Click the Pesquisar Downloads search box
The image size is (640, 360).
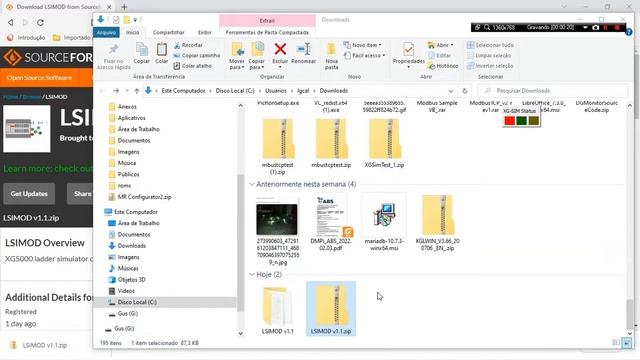click(553, 91)
